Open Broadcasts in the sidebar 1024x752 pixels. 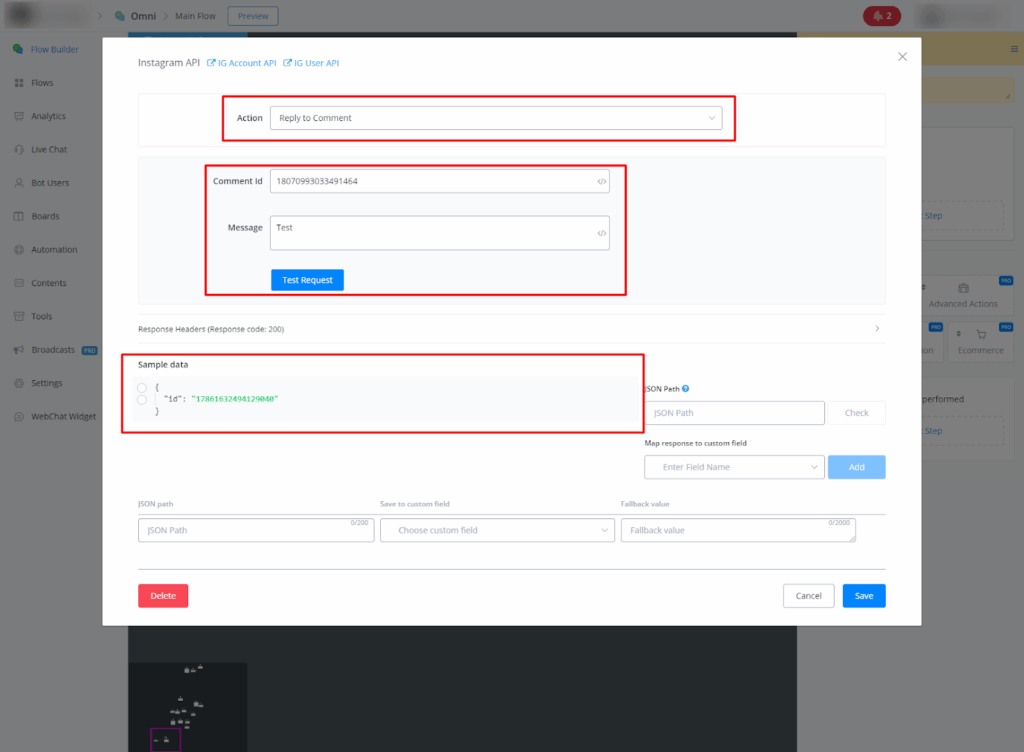pyautogui.click(x=52, y=350)
